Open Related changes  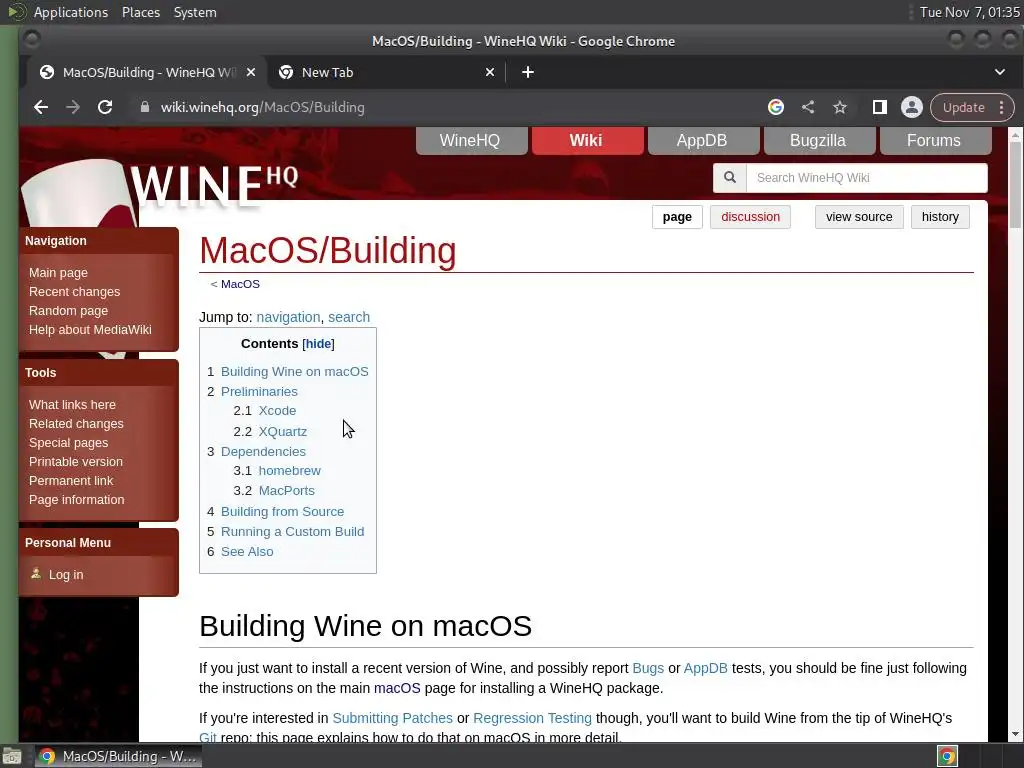tap(76, 424)
